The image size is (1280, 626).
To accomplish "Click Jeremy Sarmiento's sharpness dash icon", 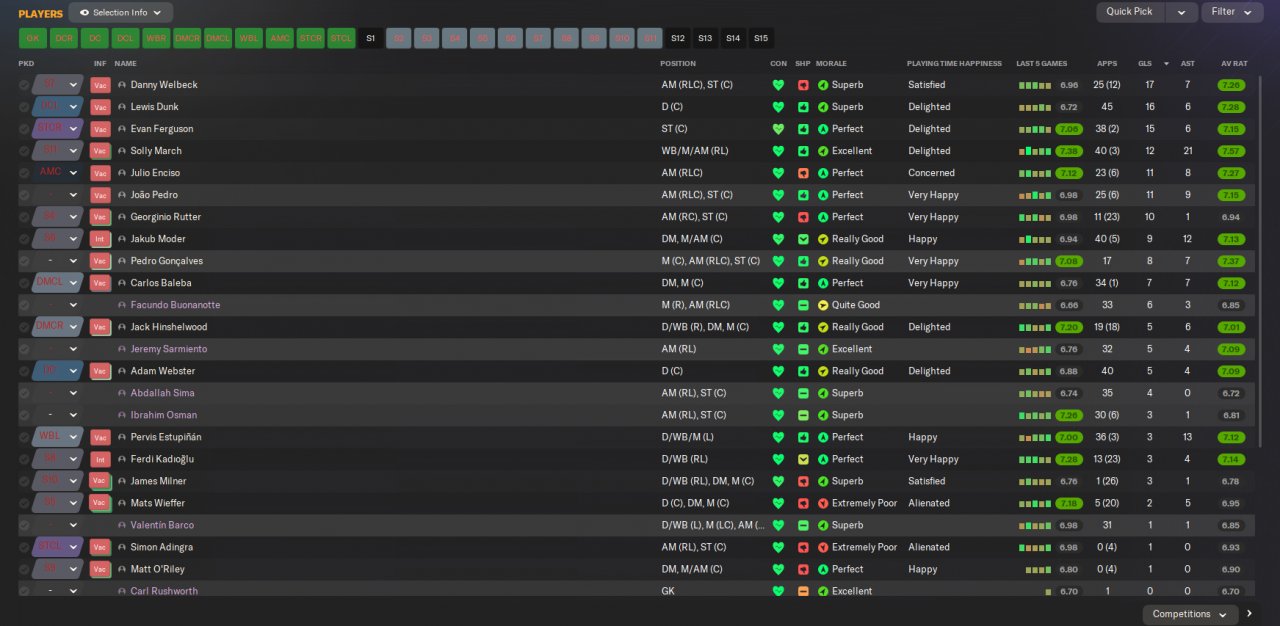I will (803, 349).
